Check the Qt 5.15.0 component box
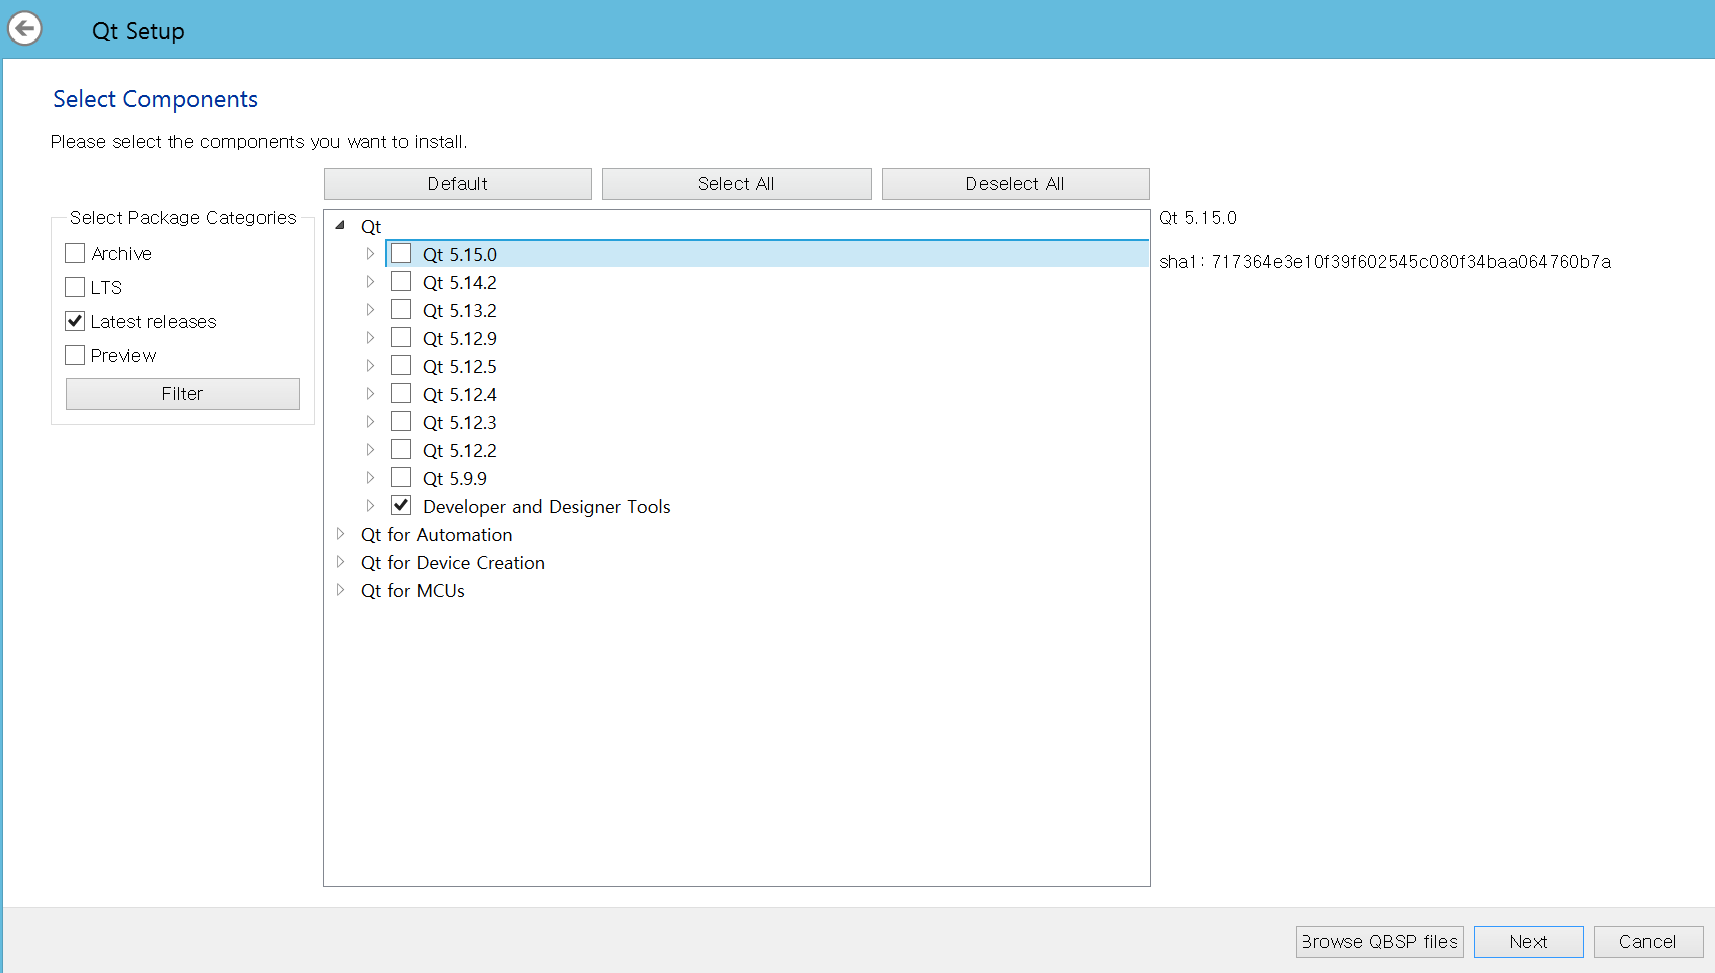Image resolution: width=1715 pixels, height=973 pixels. tap(401, 253)
